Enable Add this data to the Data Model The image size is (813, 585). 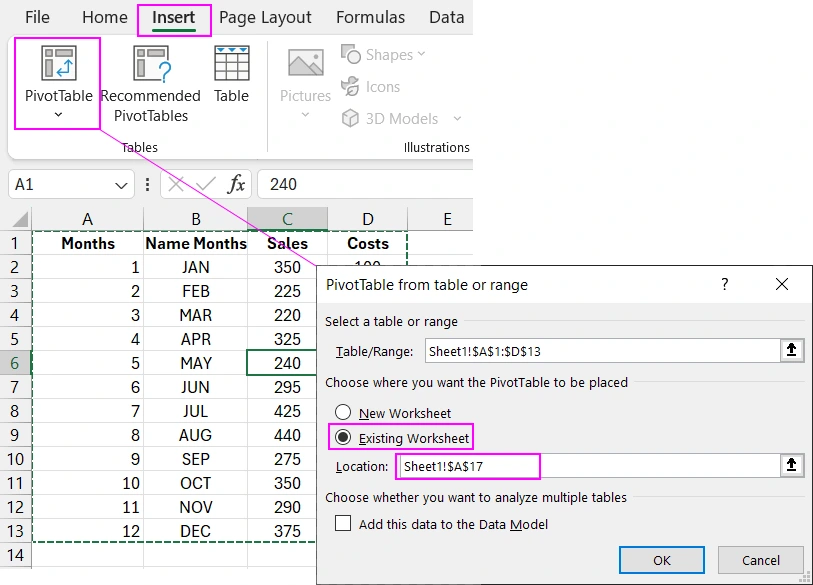click(341, 523)
